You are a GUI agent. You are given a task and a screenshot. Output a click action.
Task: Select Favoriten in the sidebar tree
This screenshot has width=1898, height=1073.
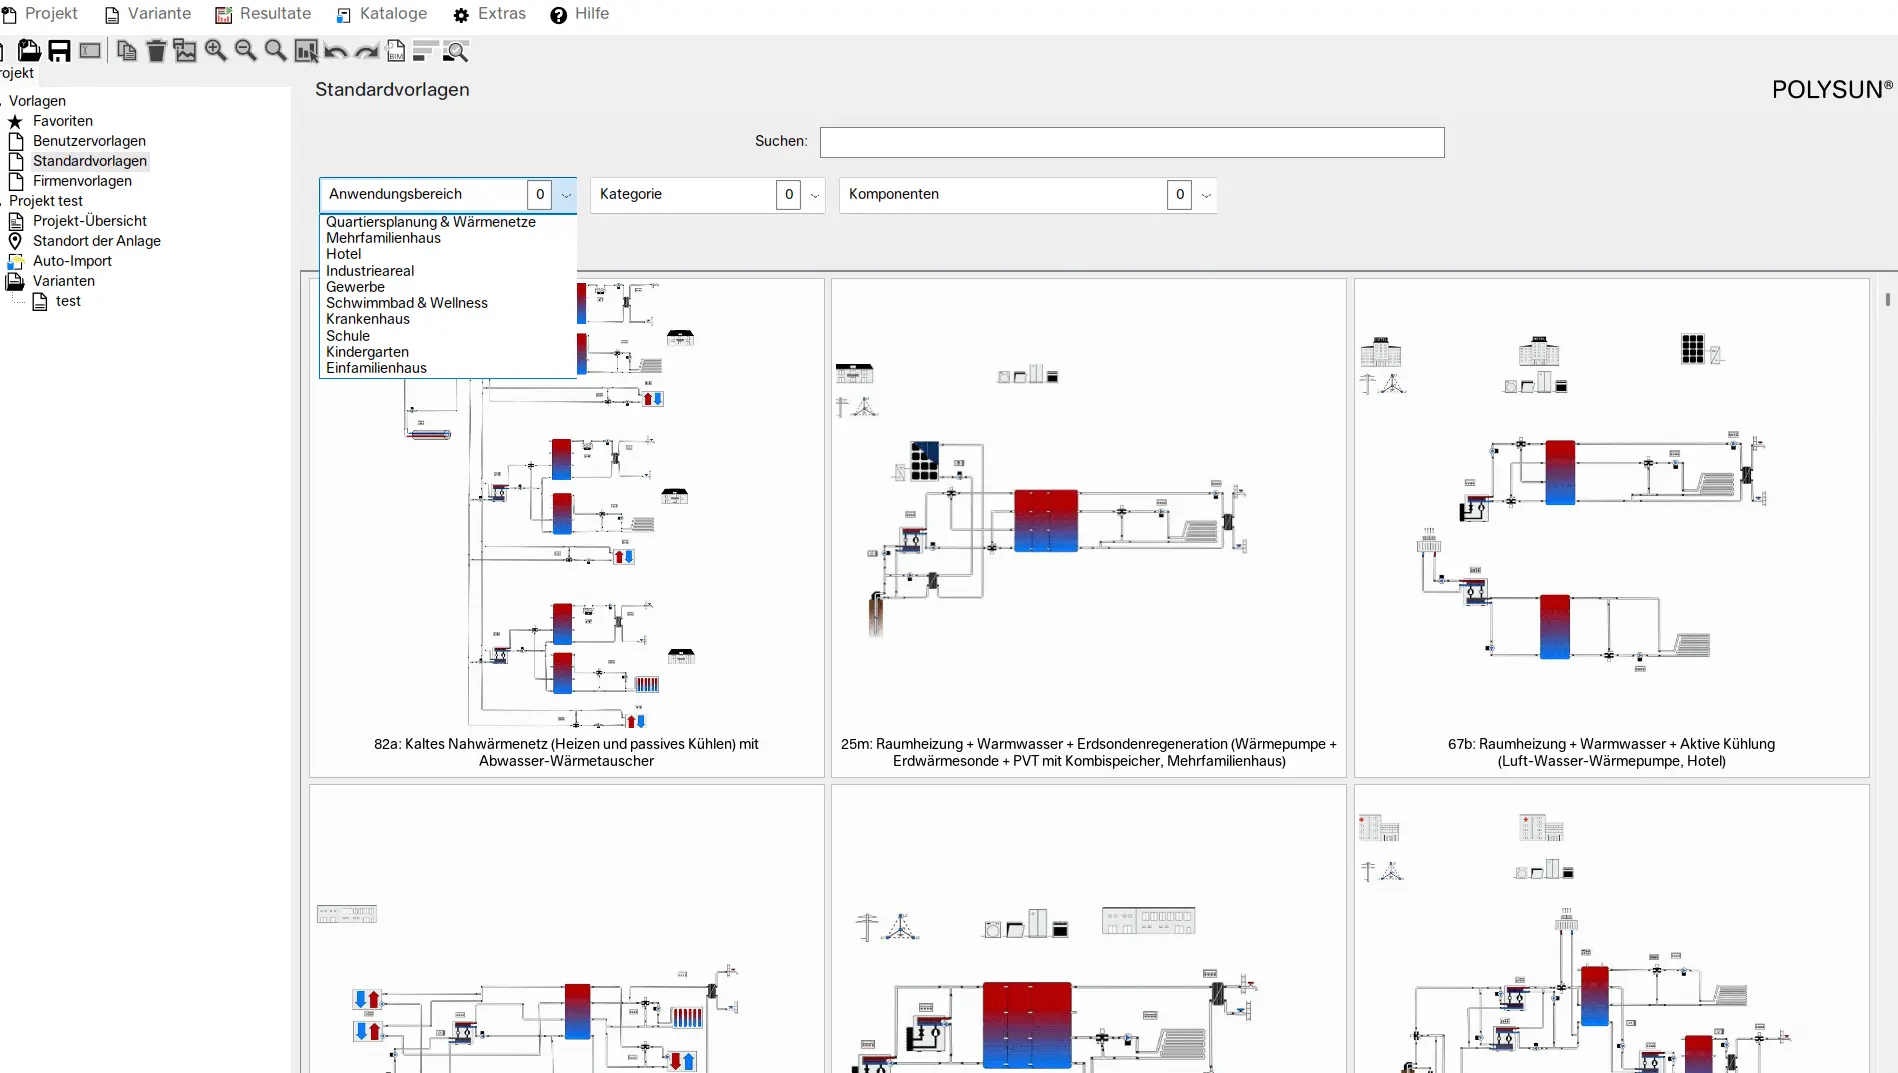coord(62,121)
